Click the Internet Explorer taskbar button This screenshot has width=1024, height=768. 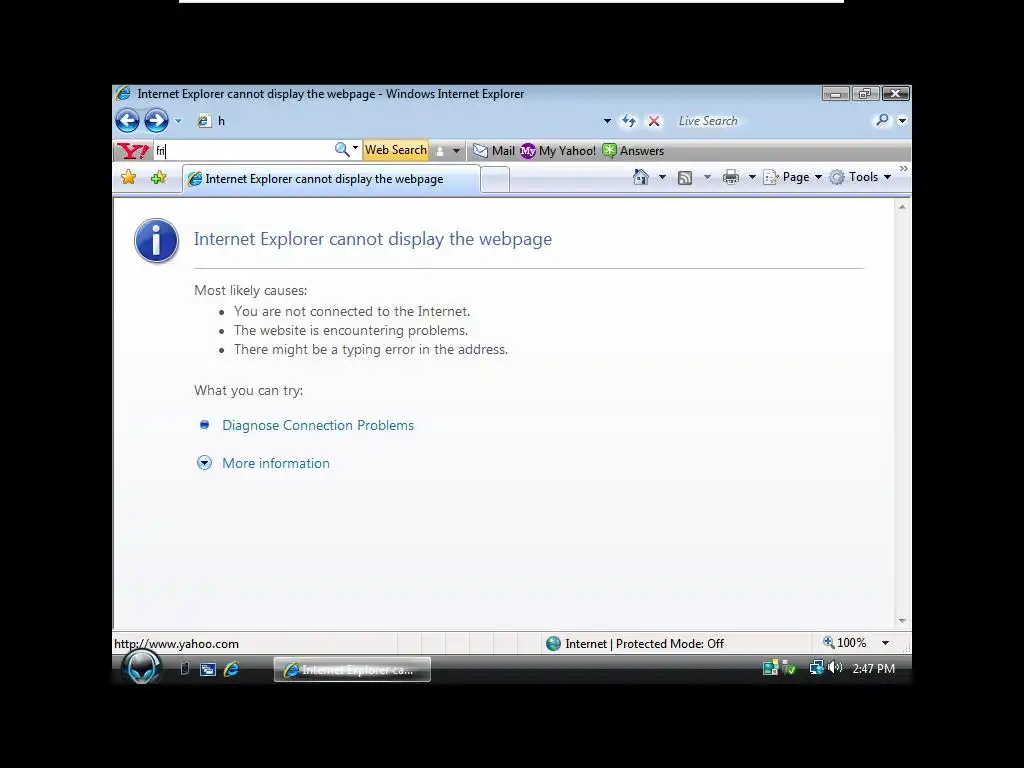click(352, 670)
